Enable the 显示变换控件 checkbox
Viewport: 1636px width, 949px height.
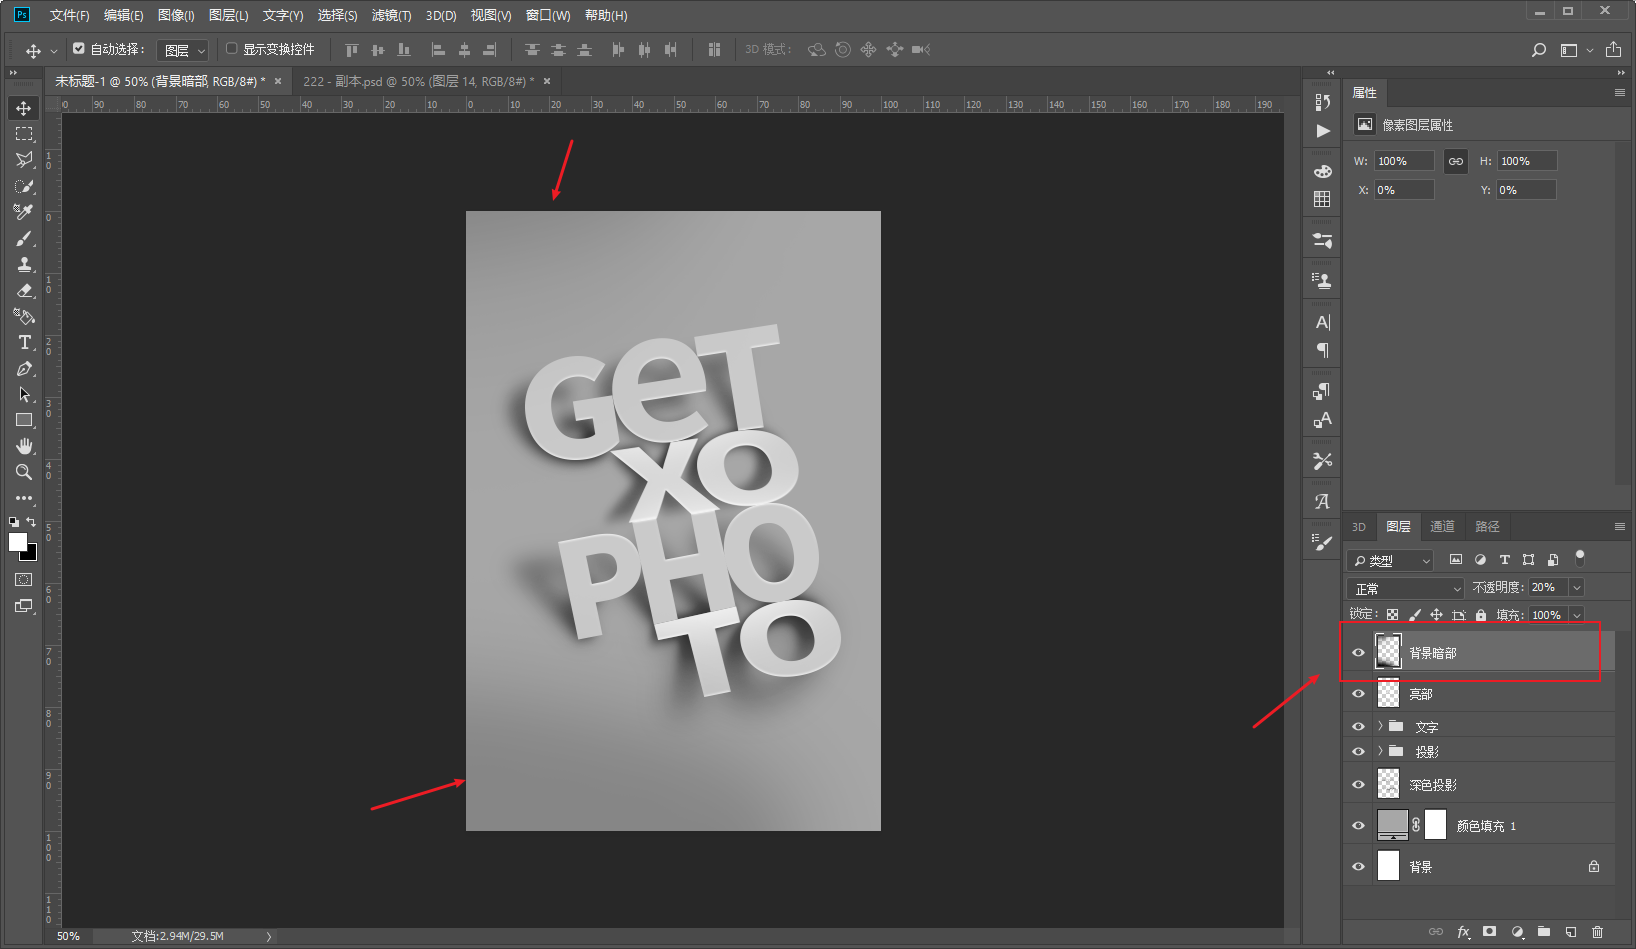(x=231, y=48)
